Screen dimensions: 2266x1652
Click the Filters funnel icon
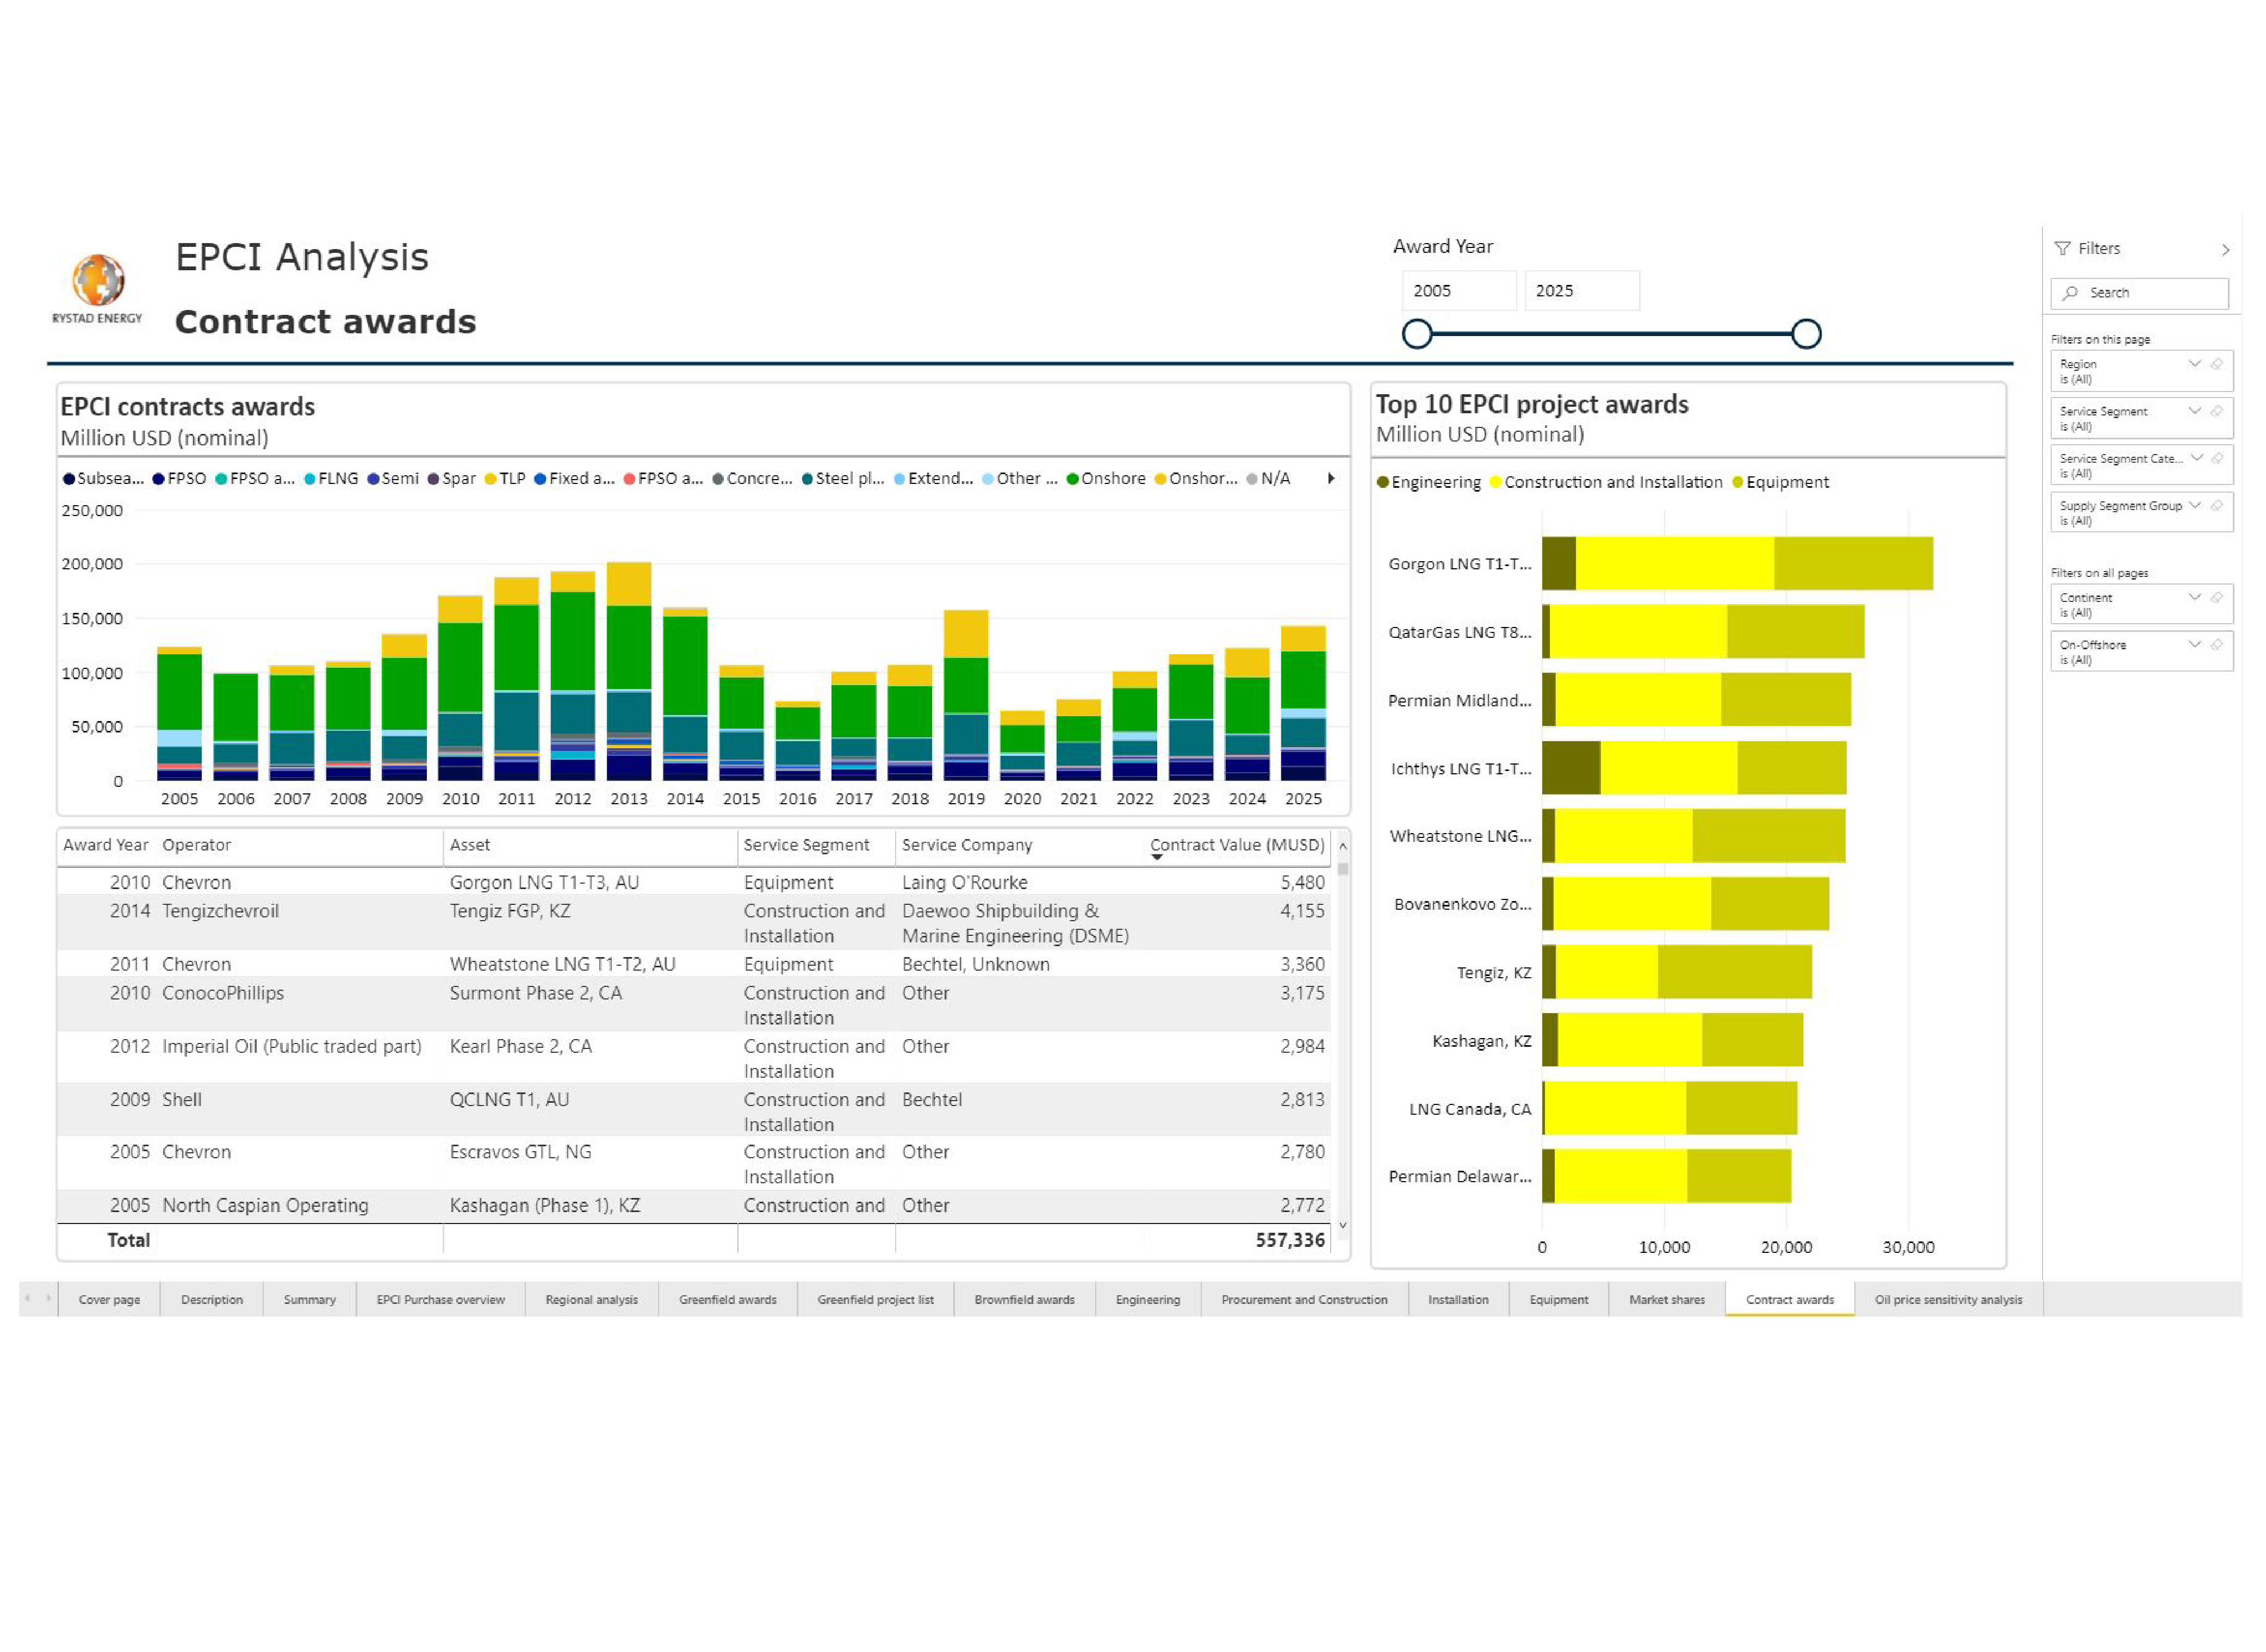tap(2062, 248)
